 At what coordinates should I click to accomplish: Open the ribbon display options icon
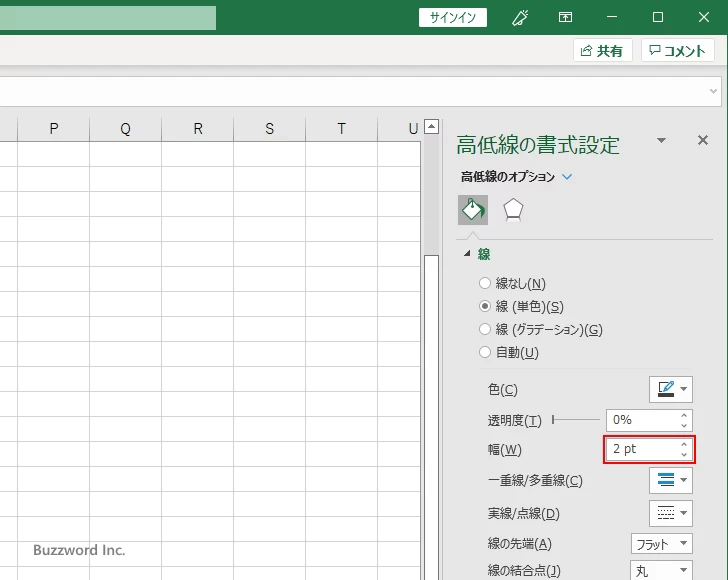[565, 17]
